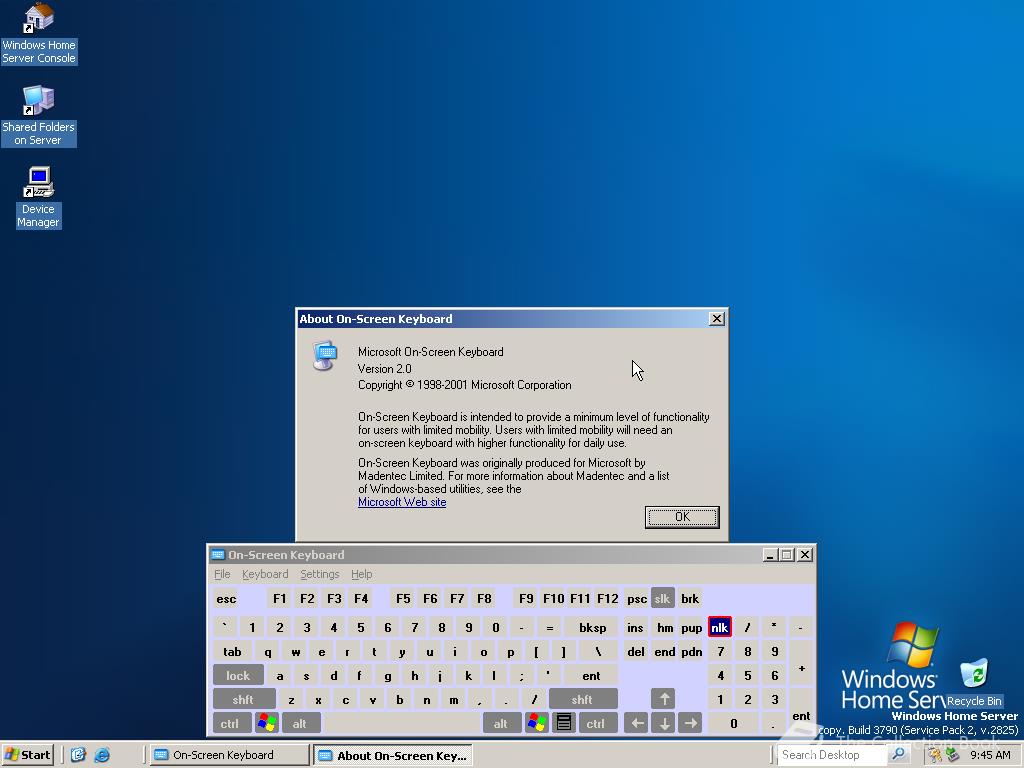This screenshot has height=768, width=1024.
Task: Click the F9 key
Action: 526,599
